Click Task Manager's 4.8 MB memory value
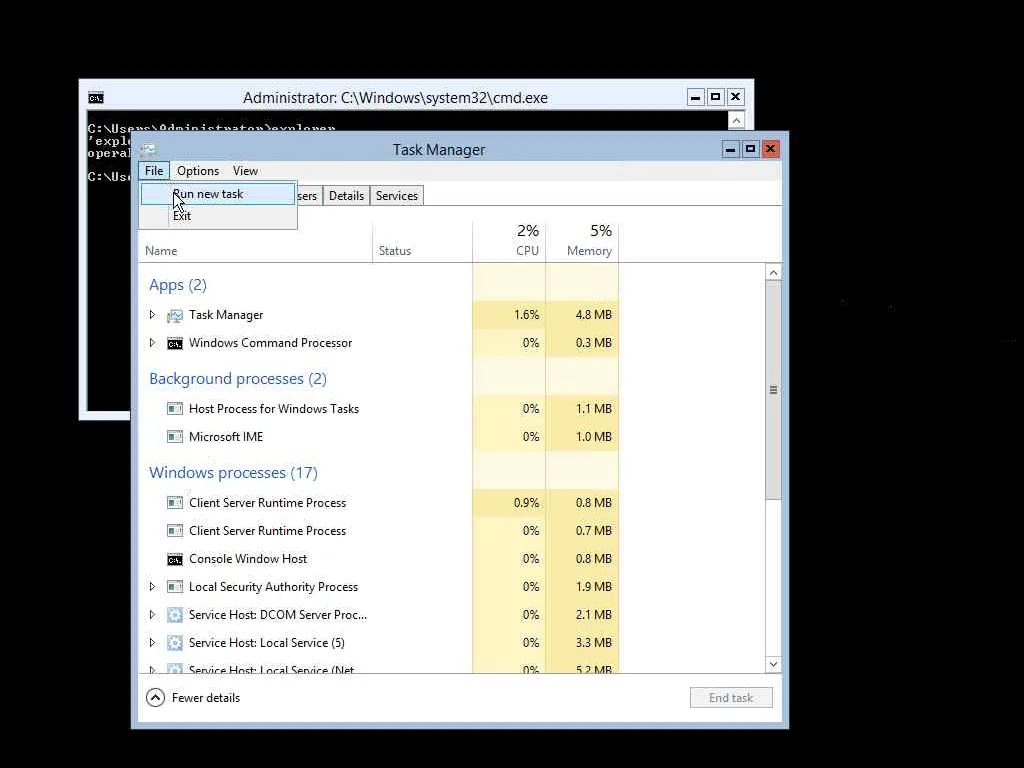1024x768 pixels. [594, 315]
